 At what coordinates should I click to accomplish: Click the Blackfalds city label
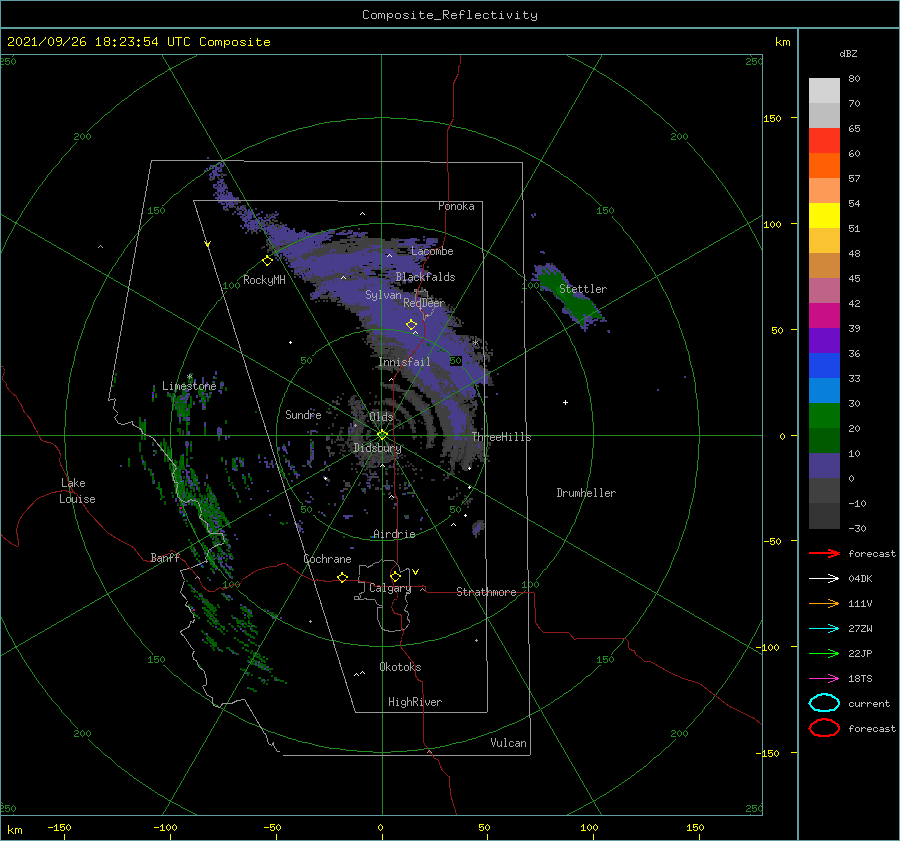click(x=425, y=277)
